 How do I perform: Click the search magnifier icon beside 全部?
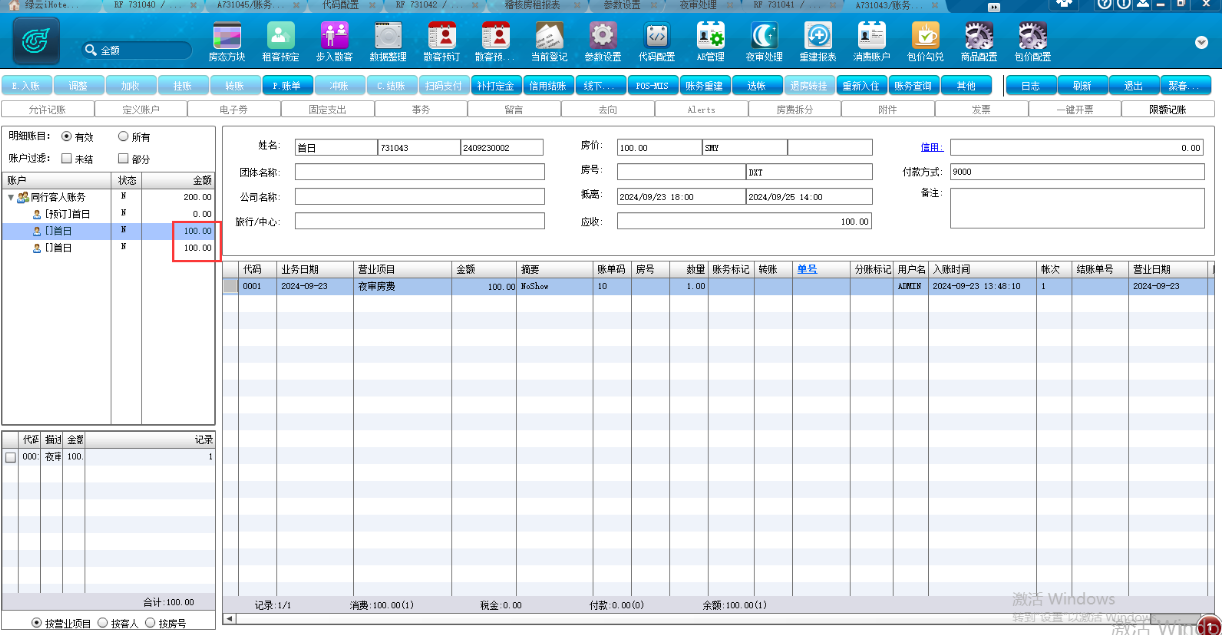(x=90, y=50)
